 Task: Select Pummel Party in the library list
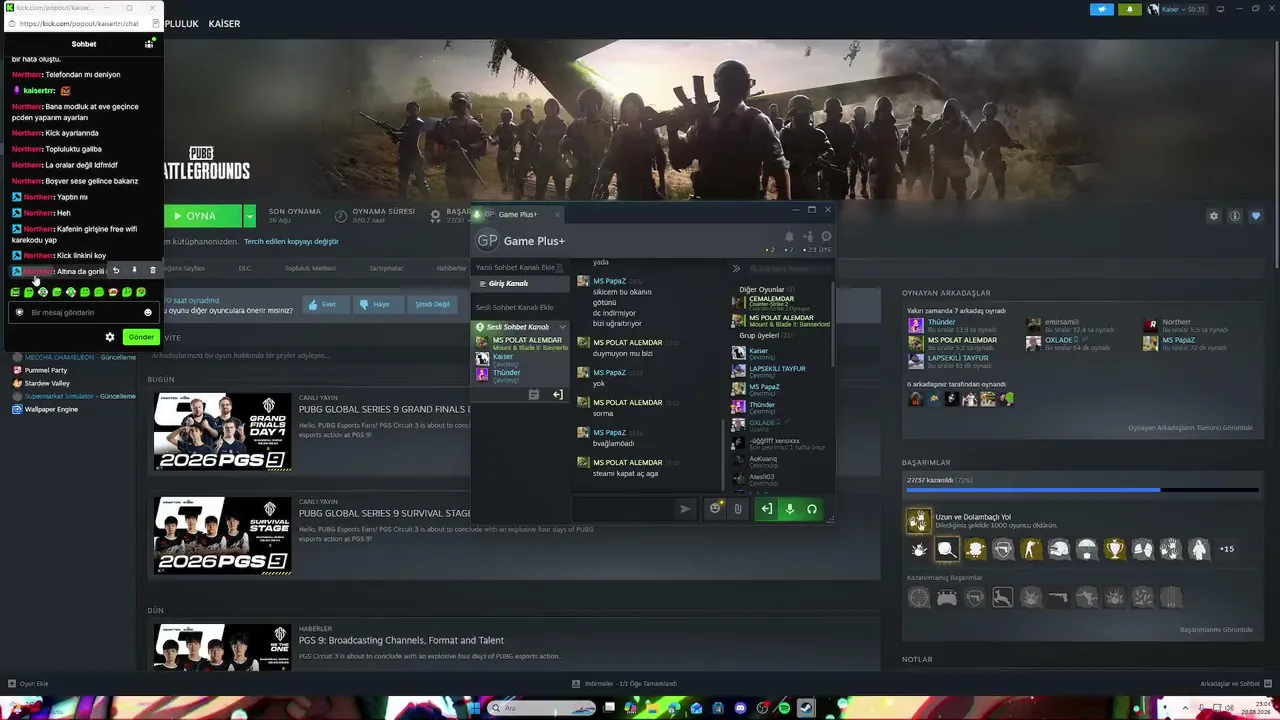tap(45, 370)
